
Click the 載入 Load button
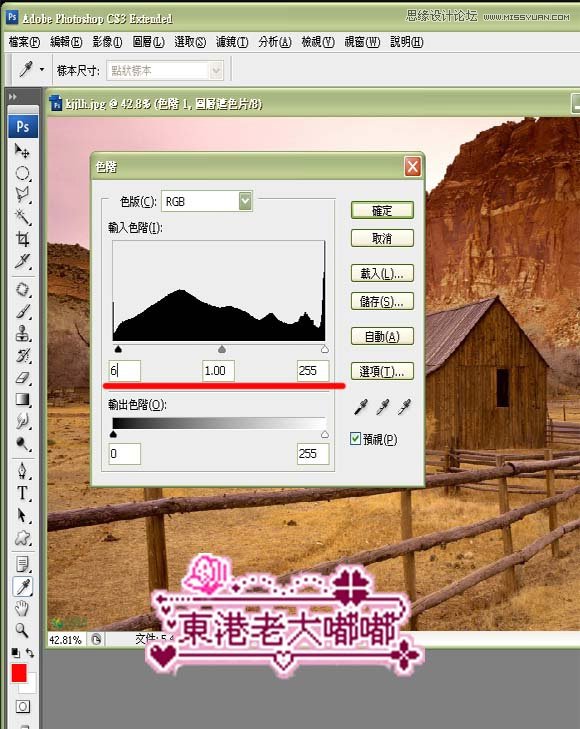pos(382,273)
